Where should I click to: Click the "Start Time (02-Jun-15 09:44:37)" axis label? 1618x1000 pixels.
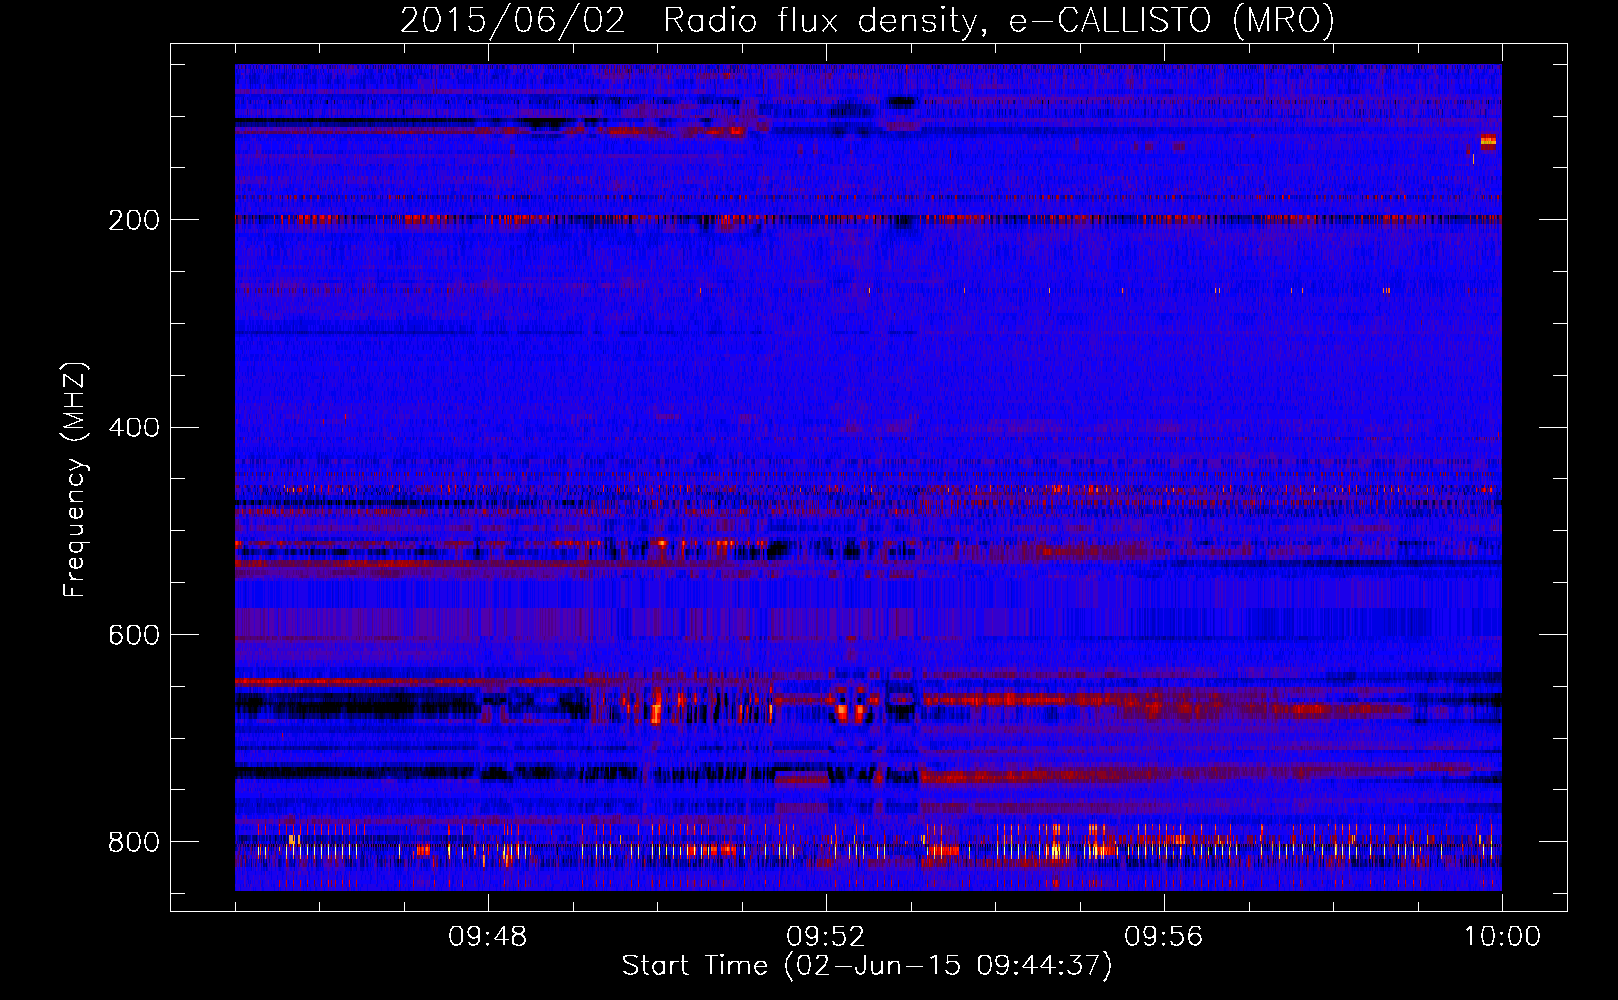pos(867,966)
